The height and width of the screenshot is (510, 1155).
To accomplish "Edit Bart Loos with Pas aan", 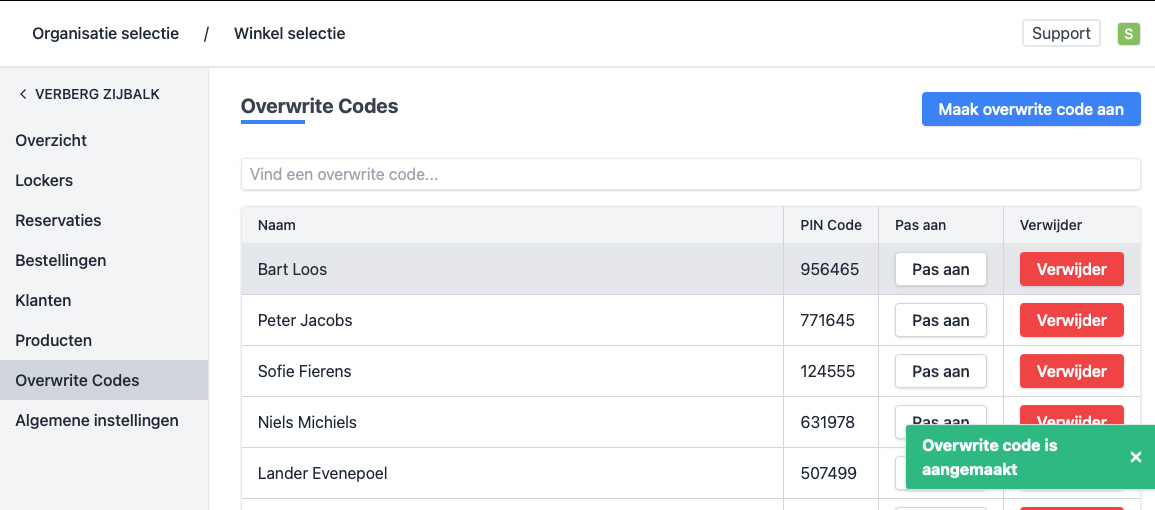I will [940, 269].
